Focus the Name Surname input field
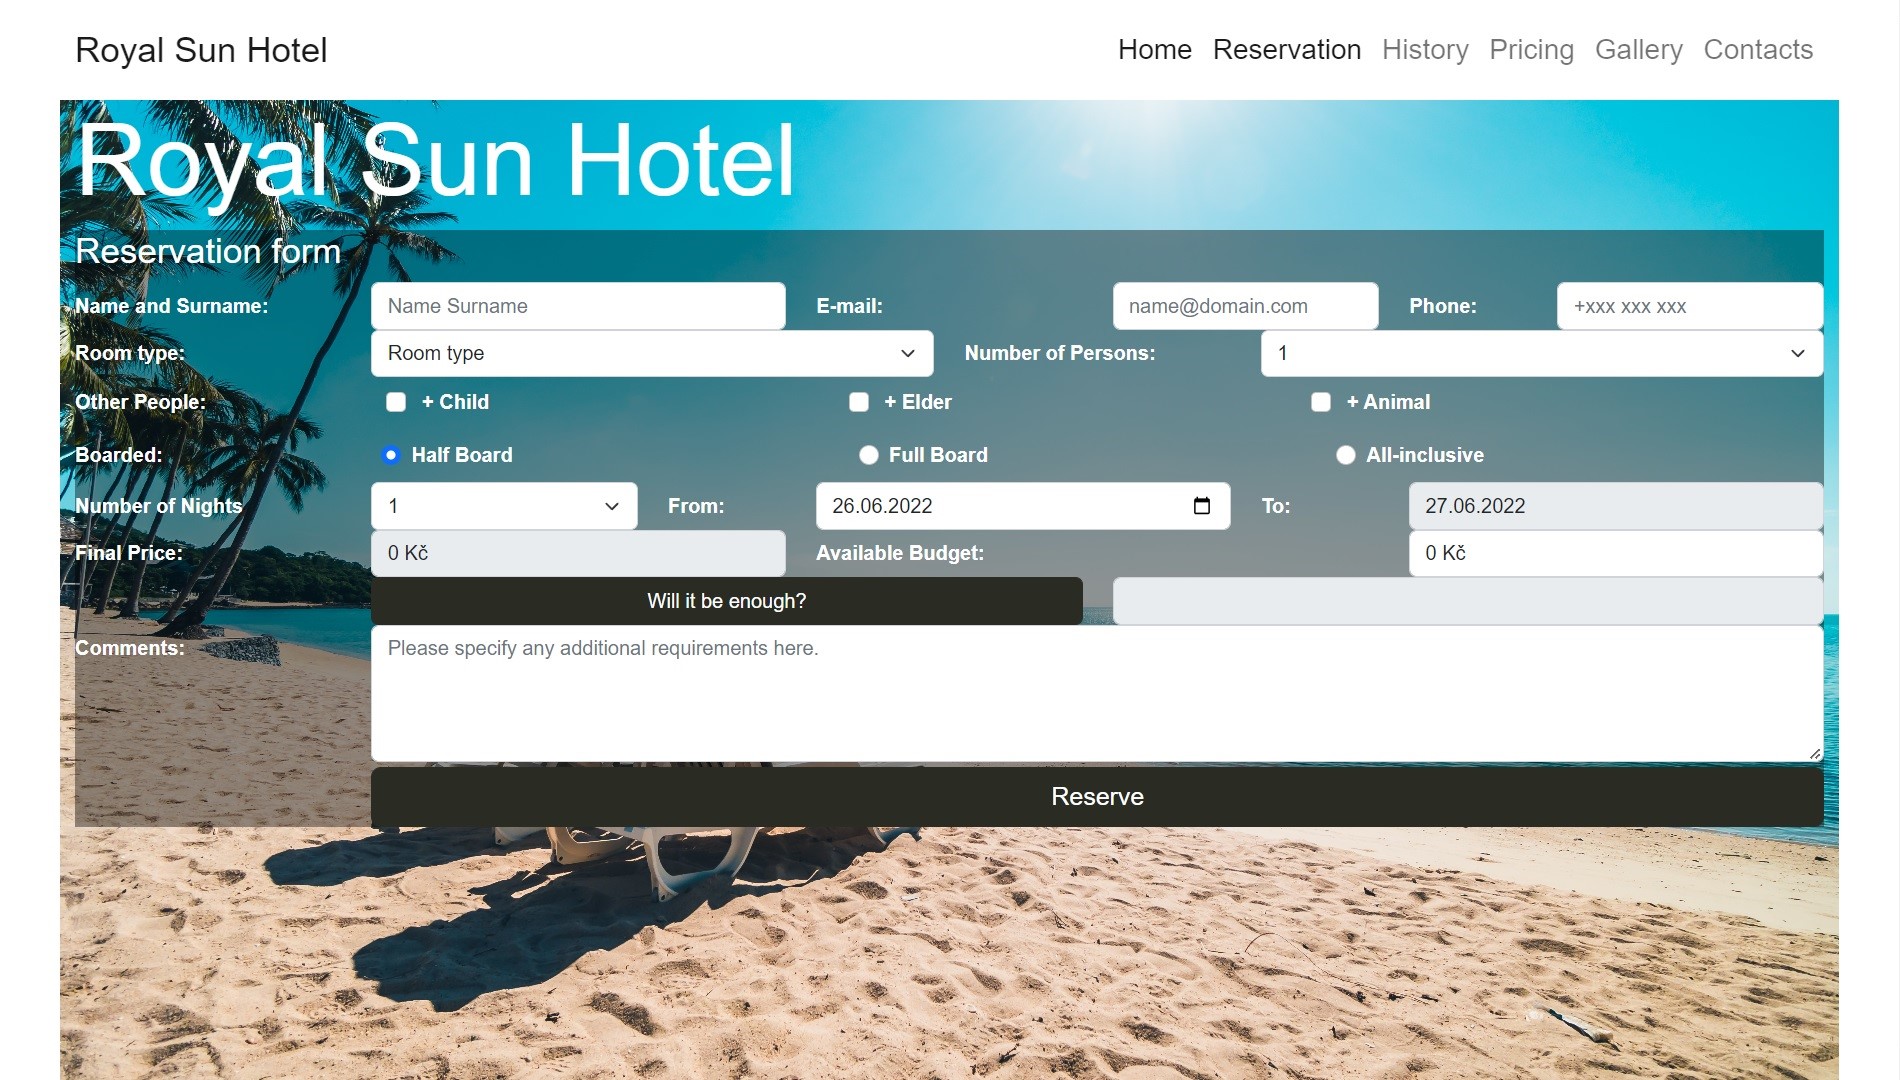The image size is (1900, 1080). (x=578, y=306)
